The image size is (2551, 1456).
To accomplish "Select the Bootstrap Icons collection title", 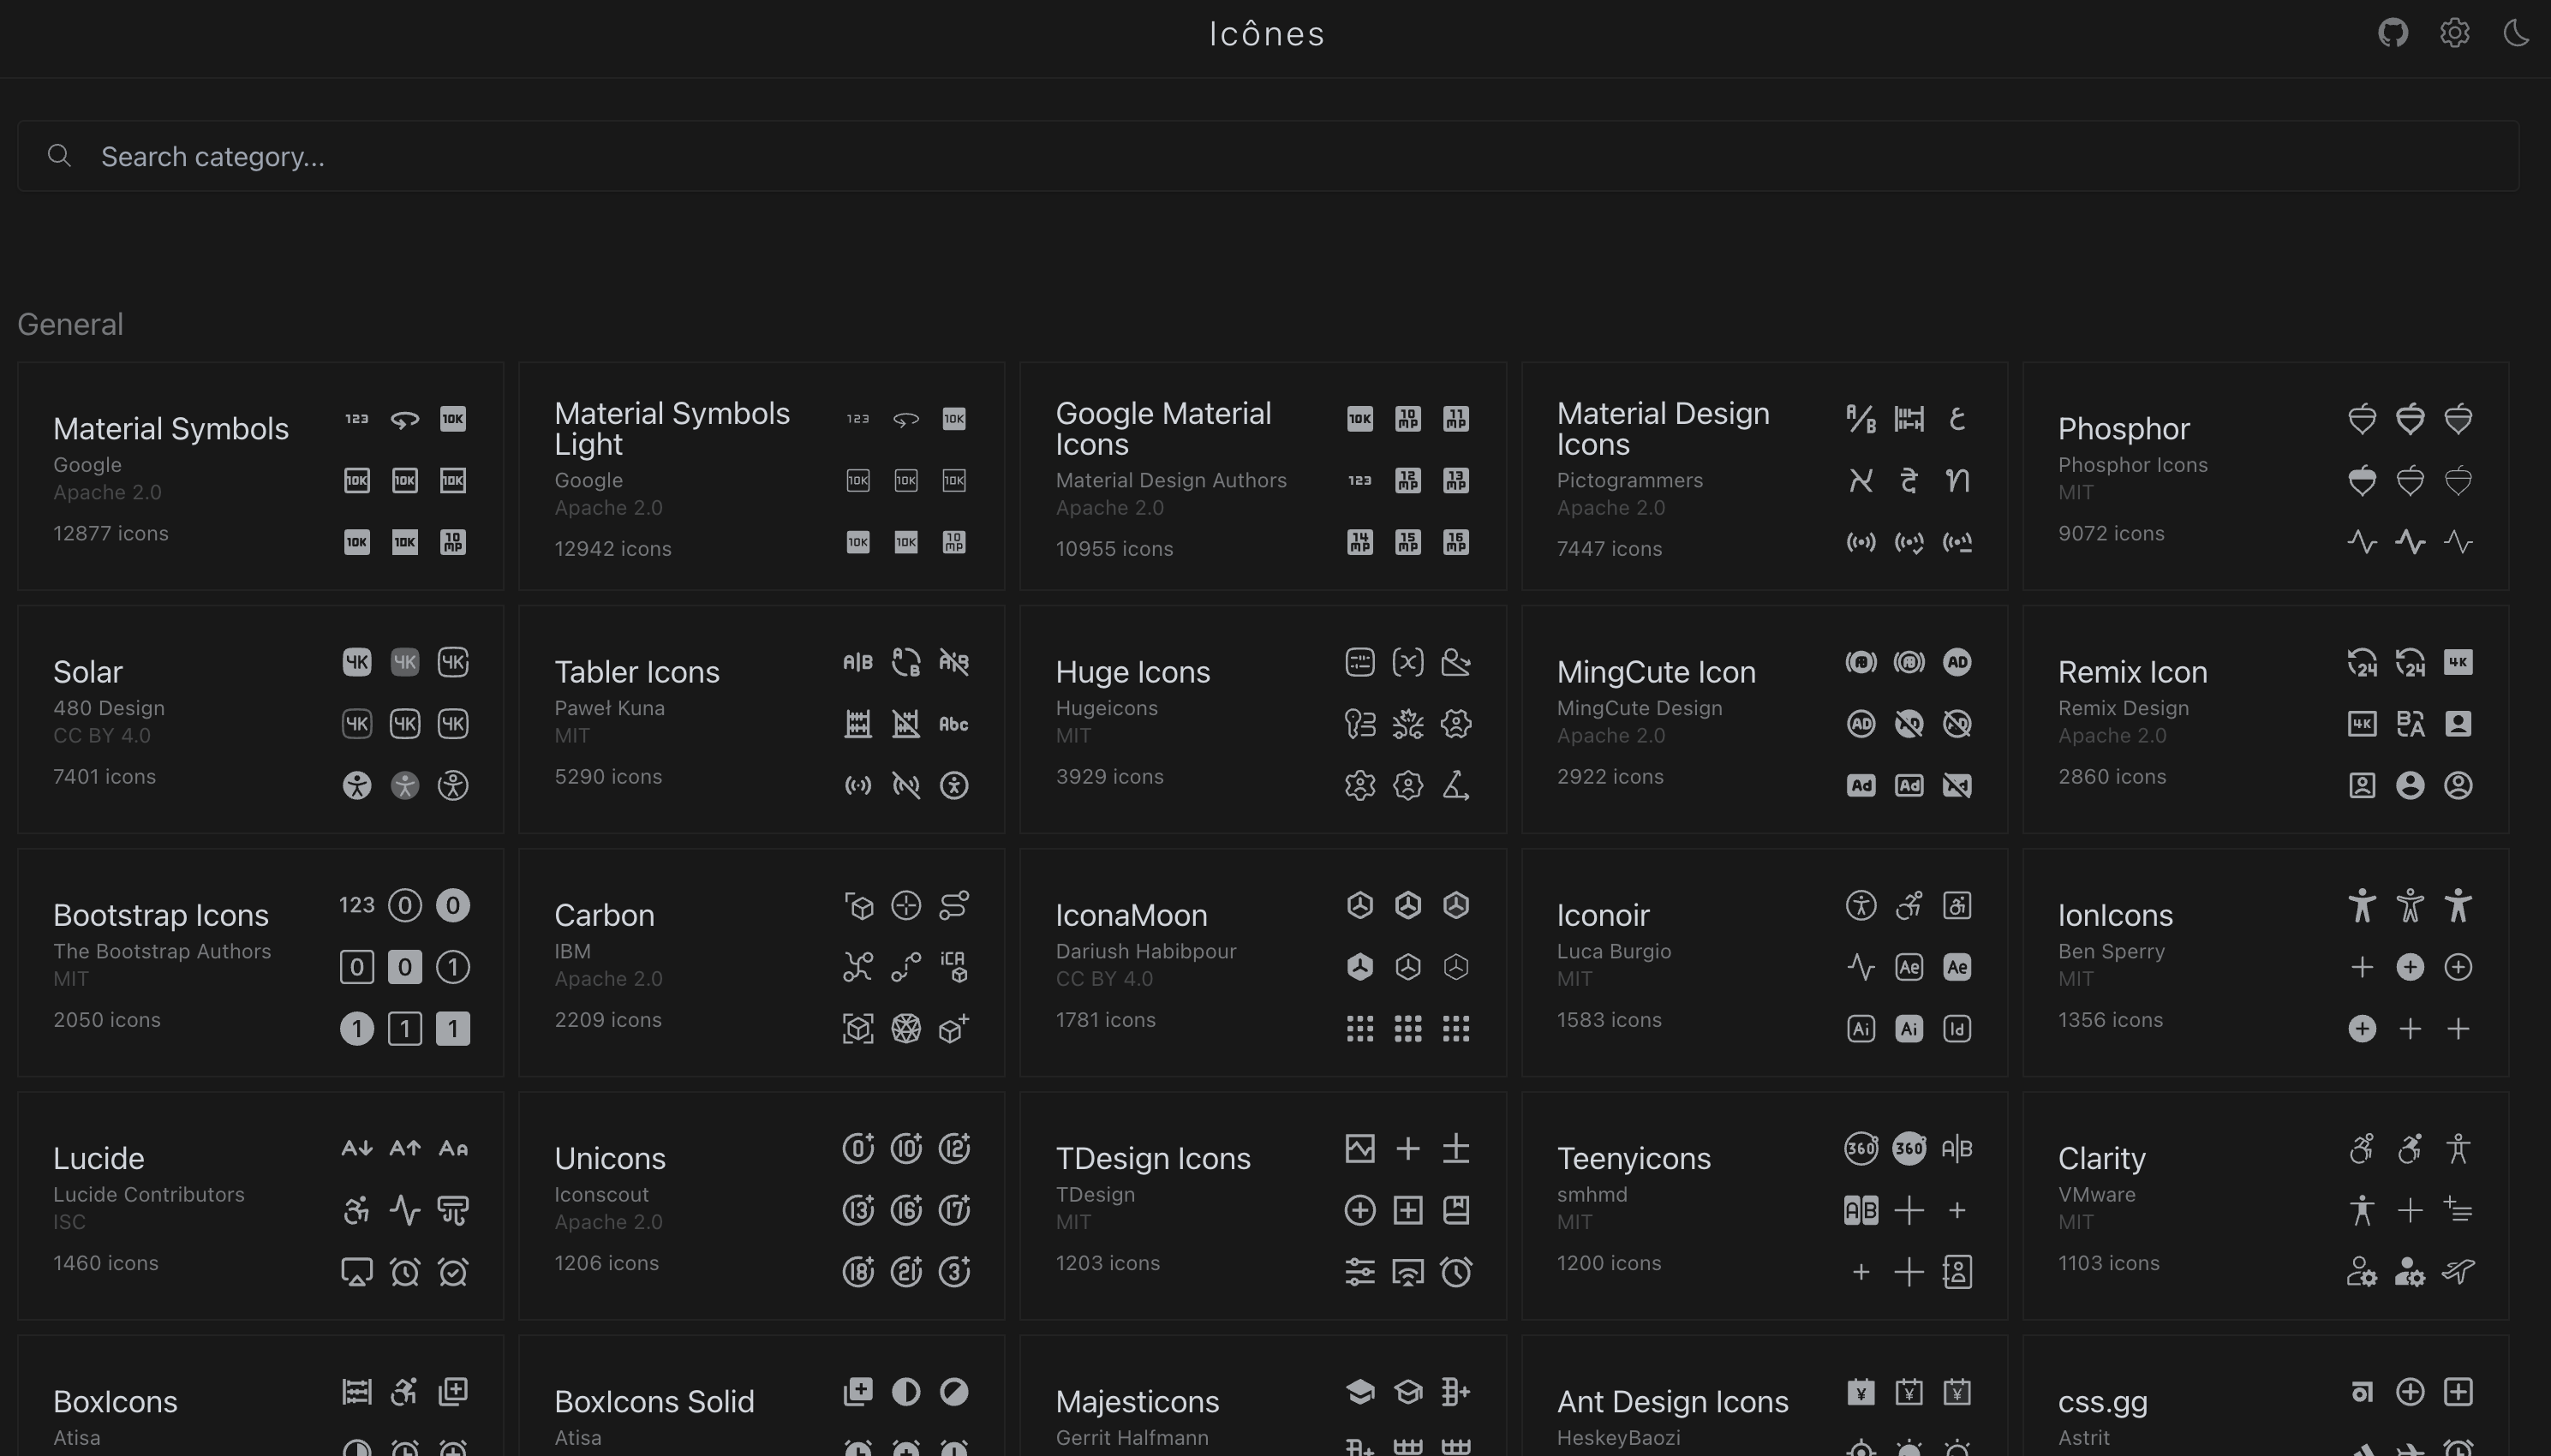I will coord(160,915).
